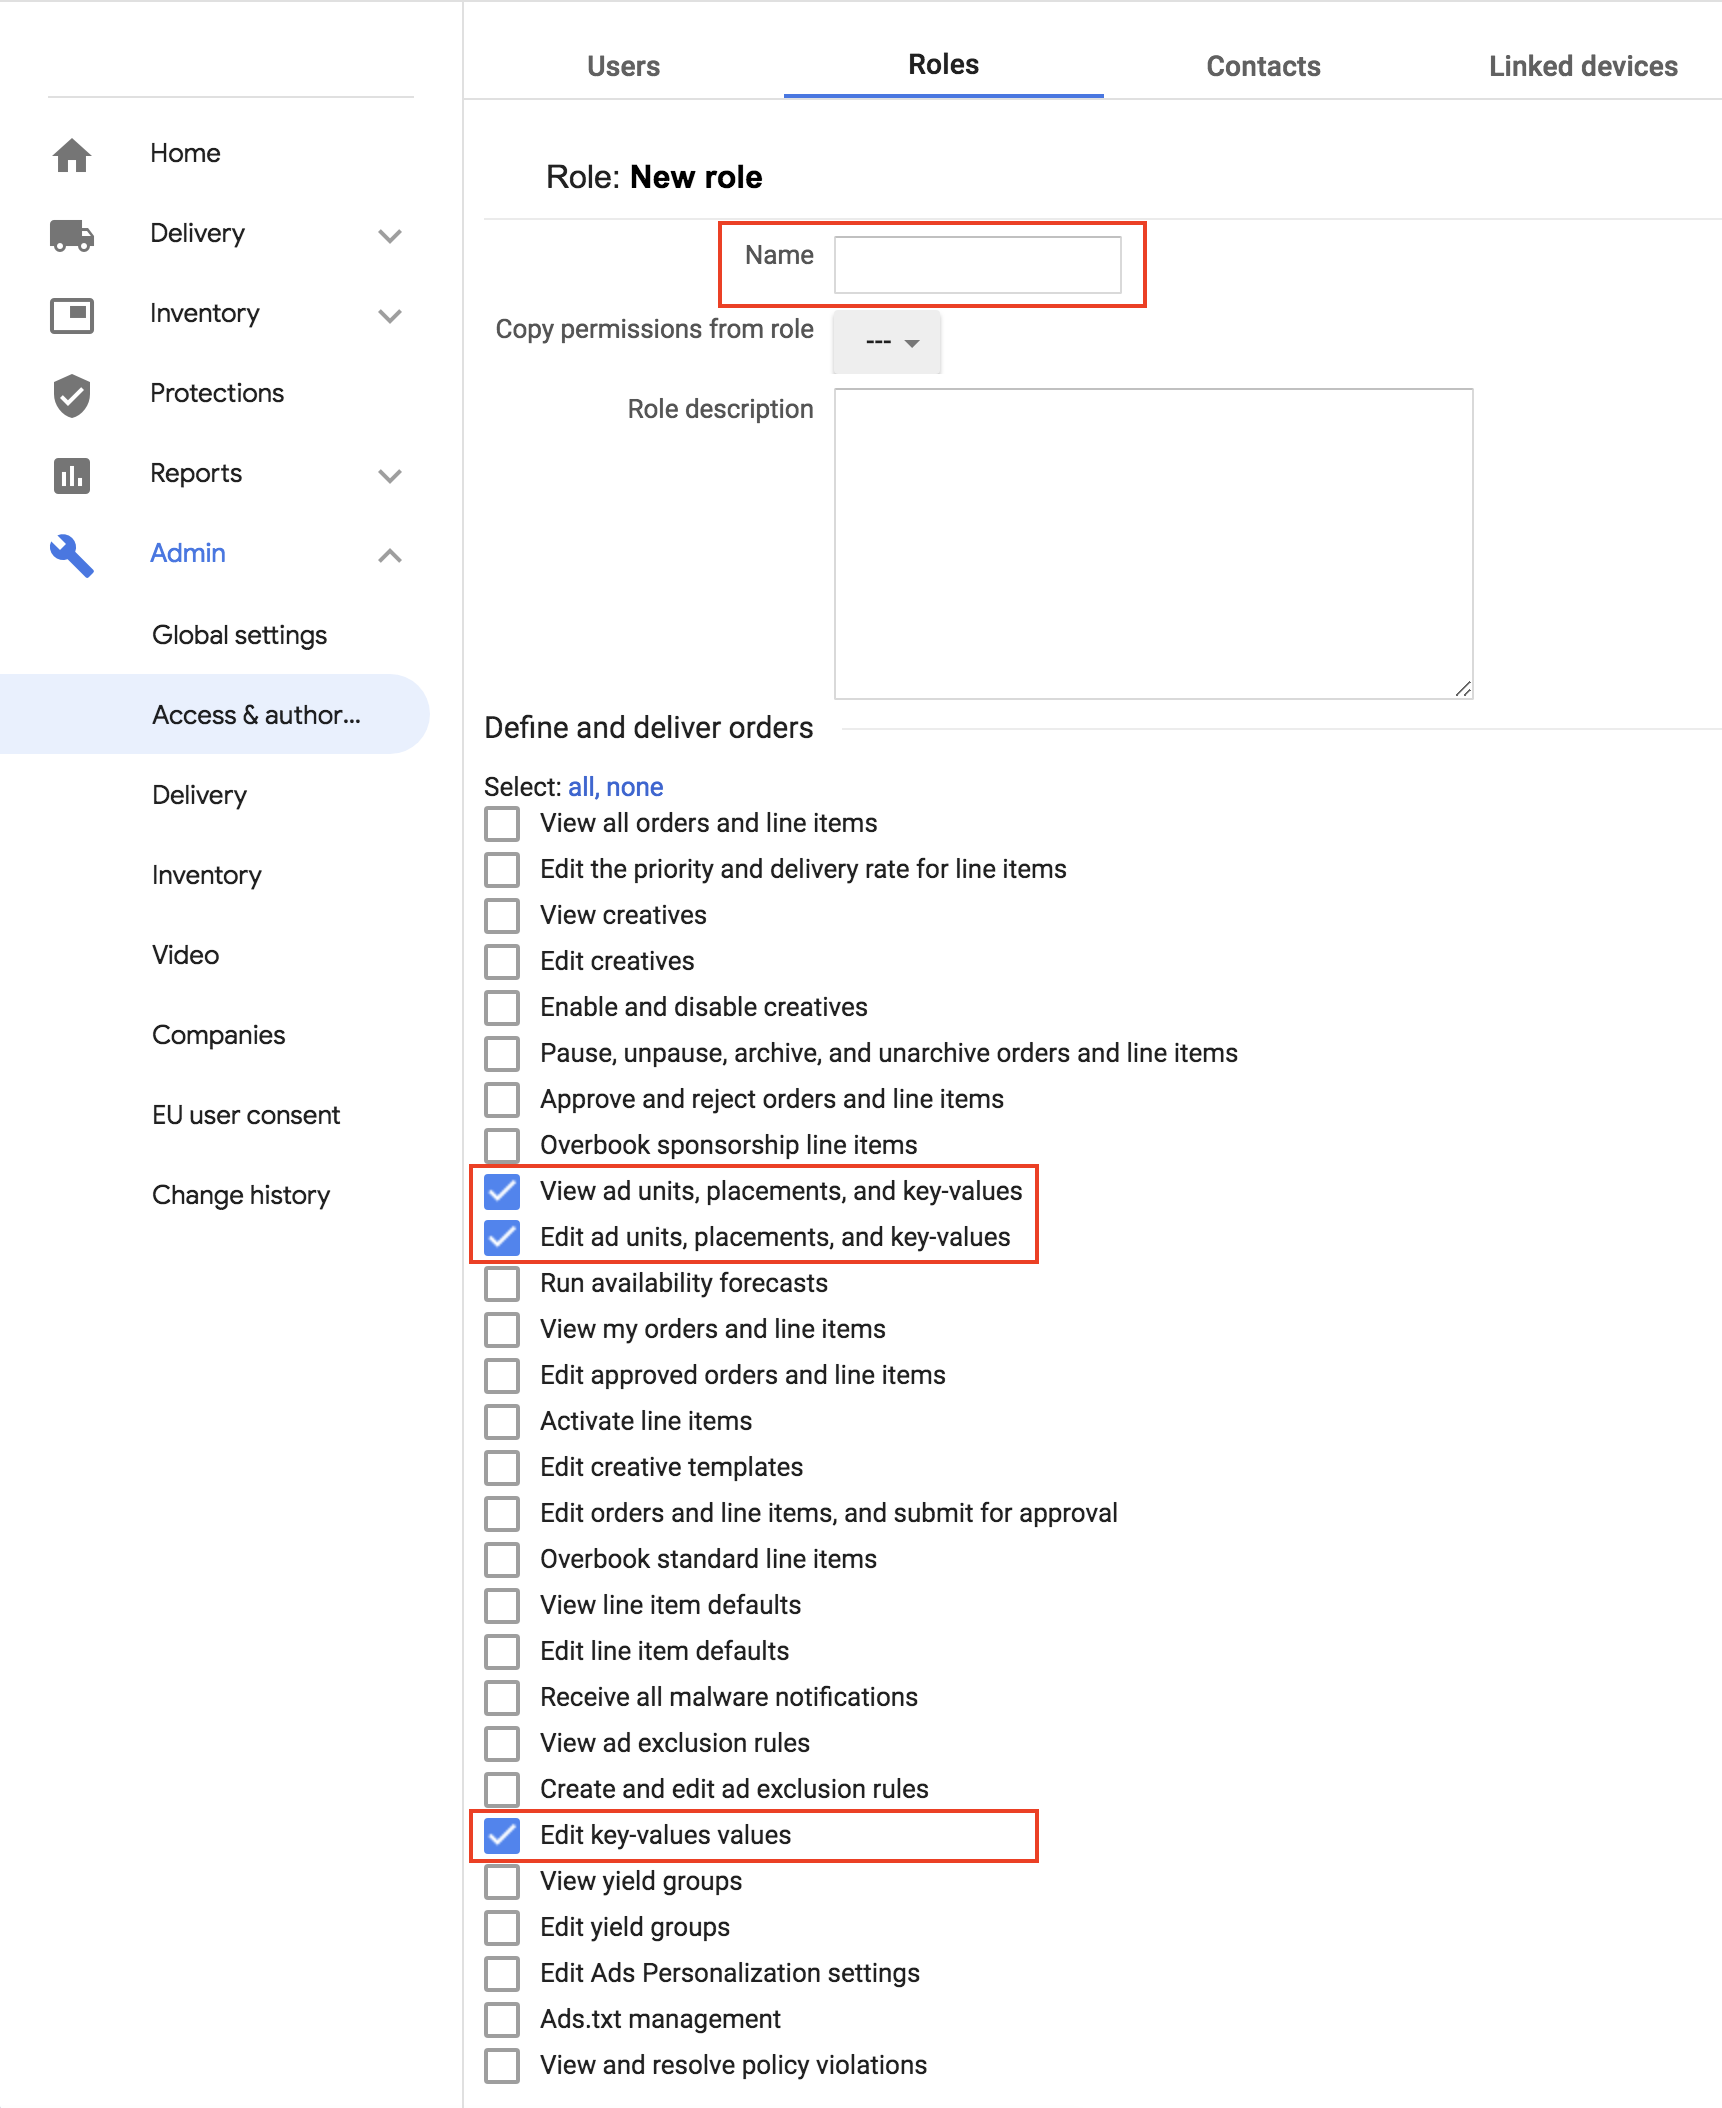Open Companies under Admin
The height and width of the screenshot is (2108, 1722).
[x=218, y=1035]
